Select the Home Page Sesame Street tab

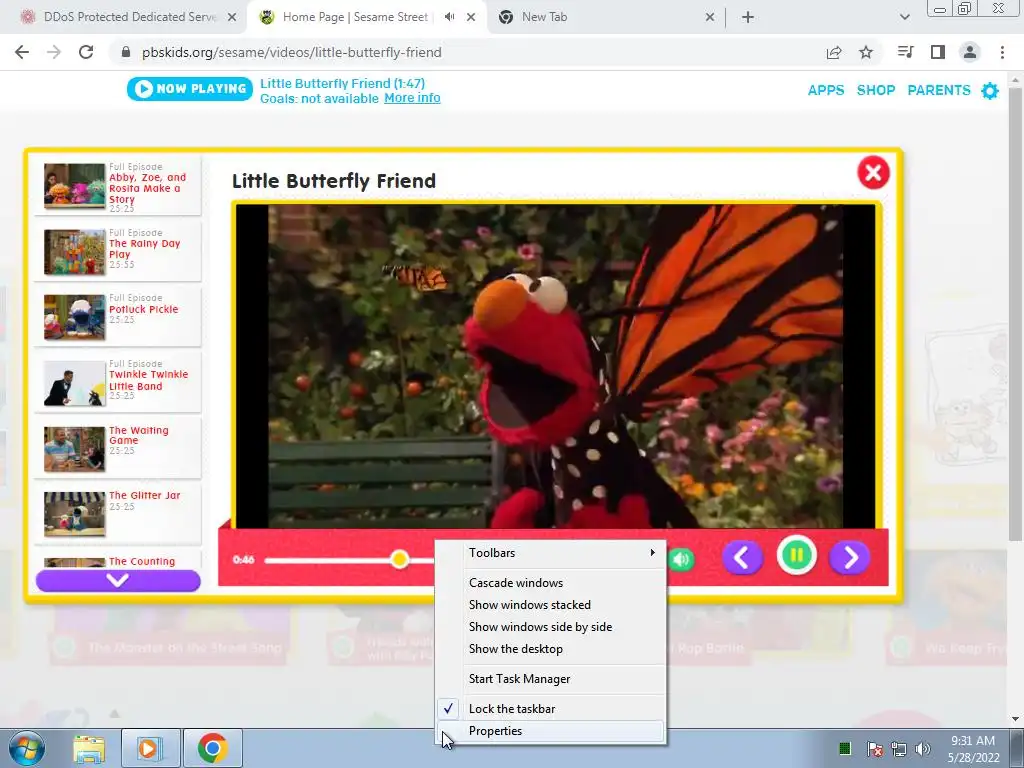pos(356,17)
